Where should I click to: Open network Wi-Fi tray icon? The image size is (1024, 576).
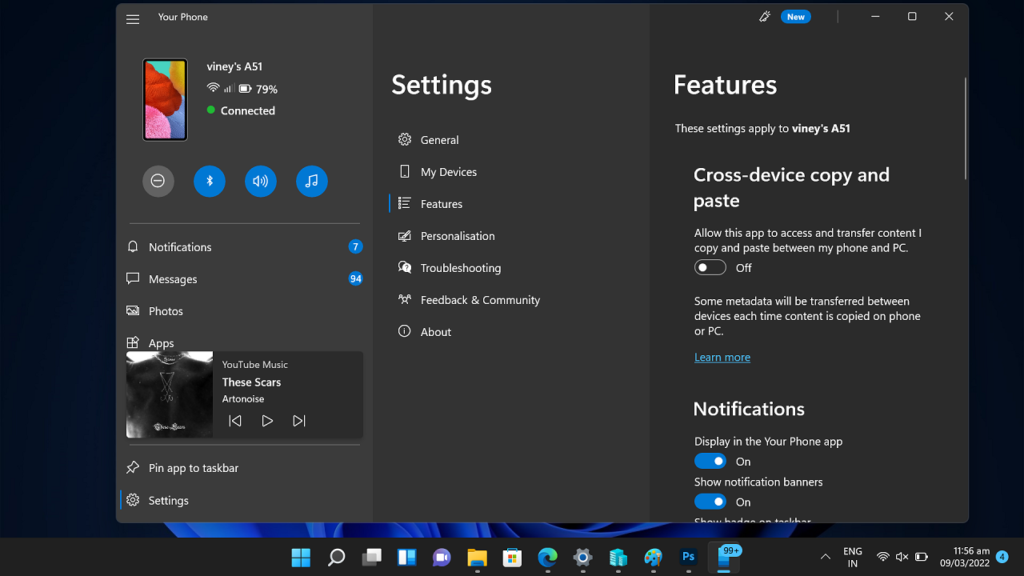tap(883, 557)
